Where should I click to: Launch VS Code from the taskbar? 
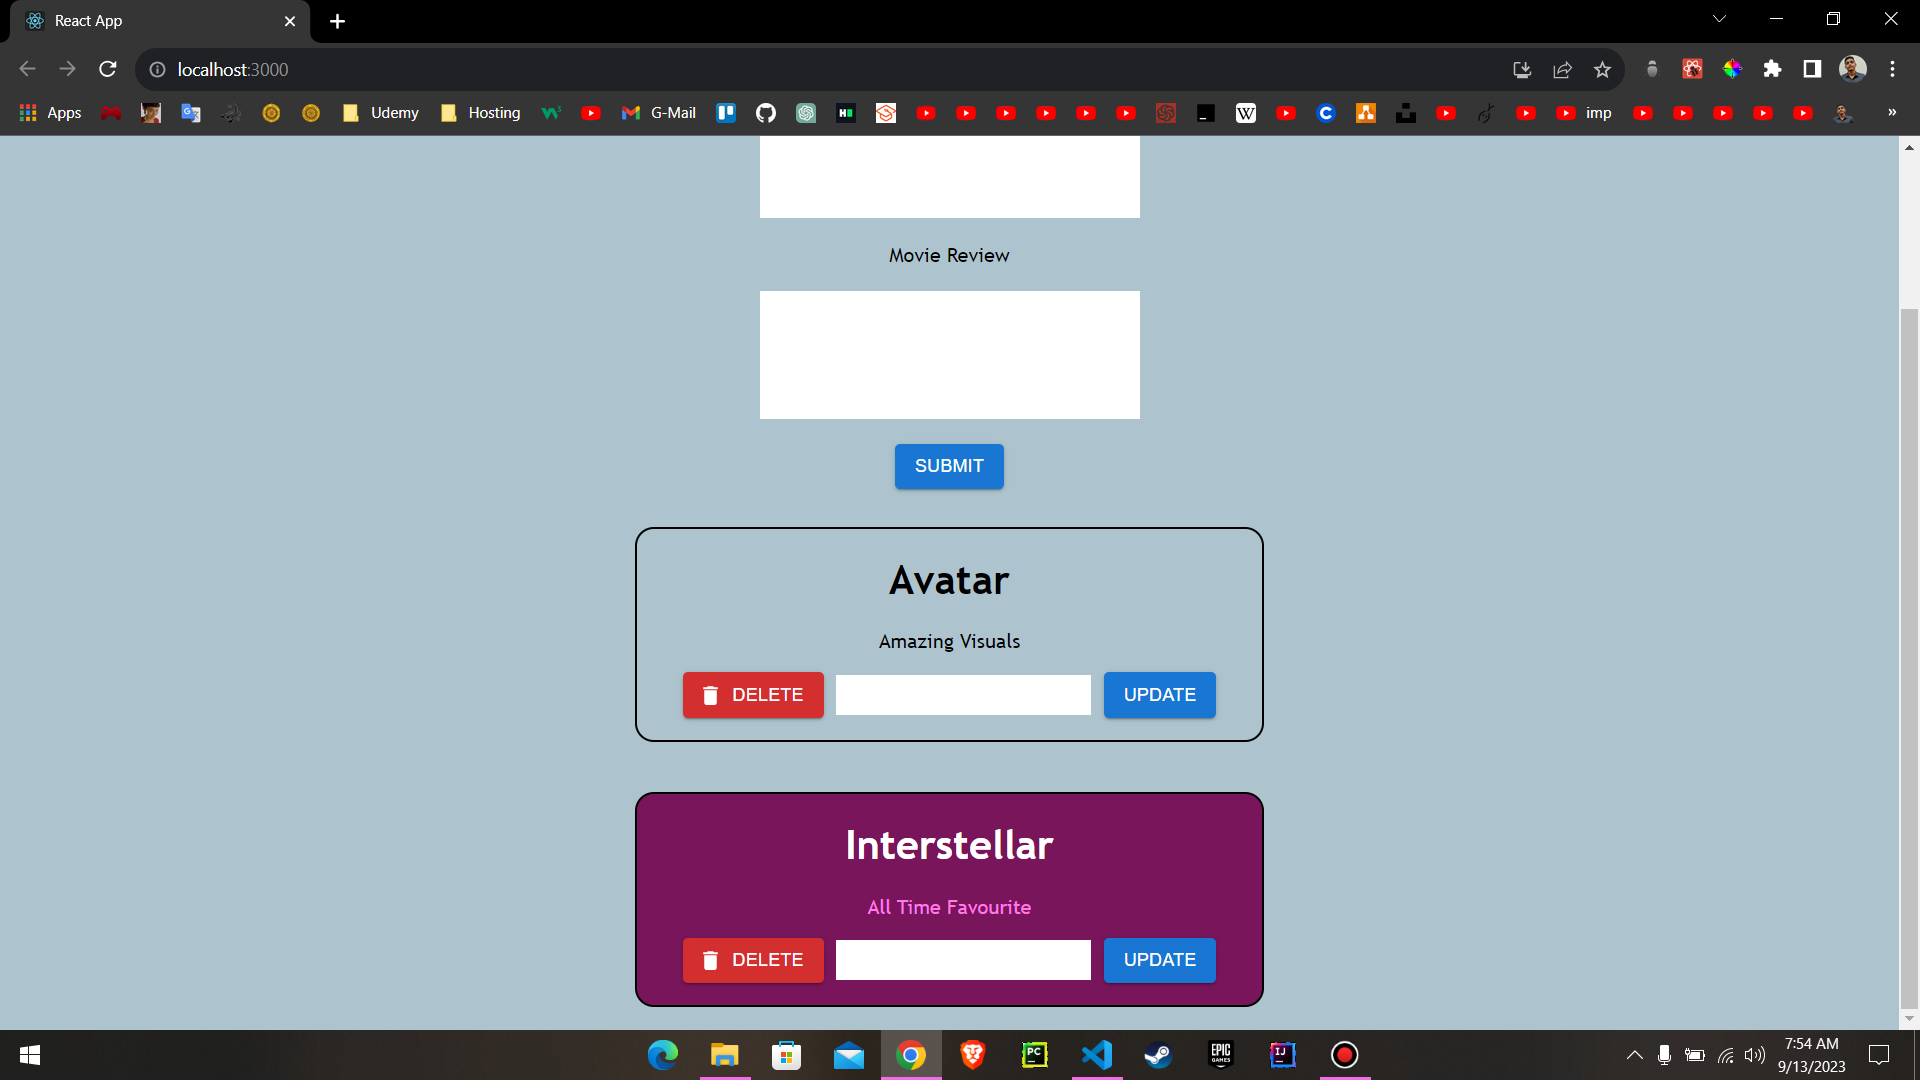[1097, 1055]
